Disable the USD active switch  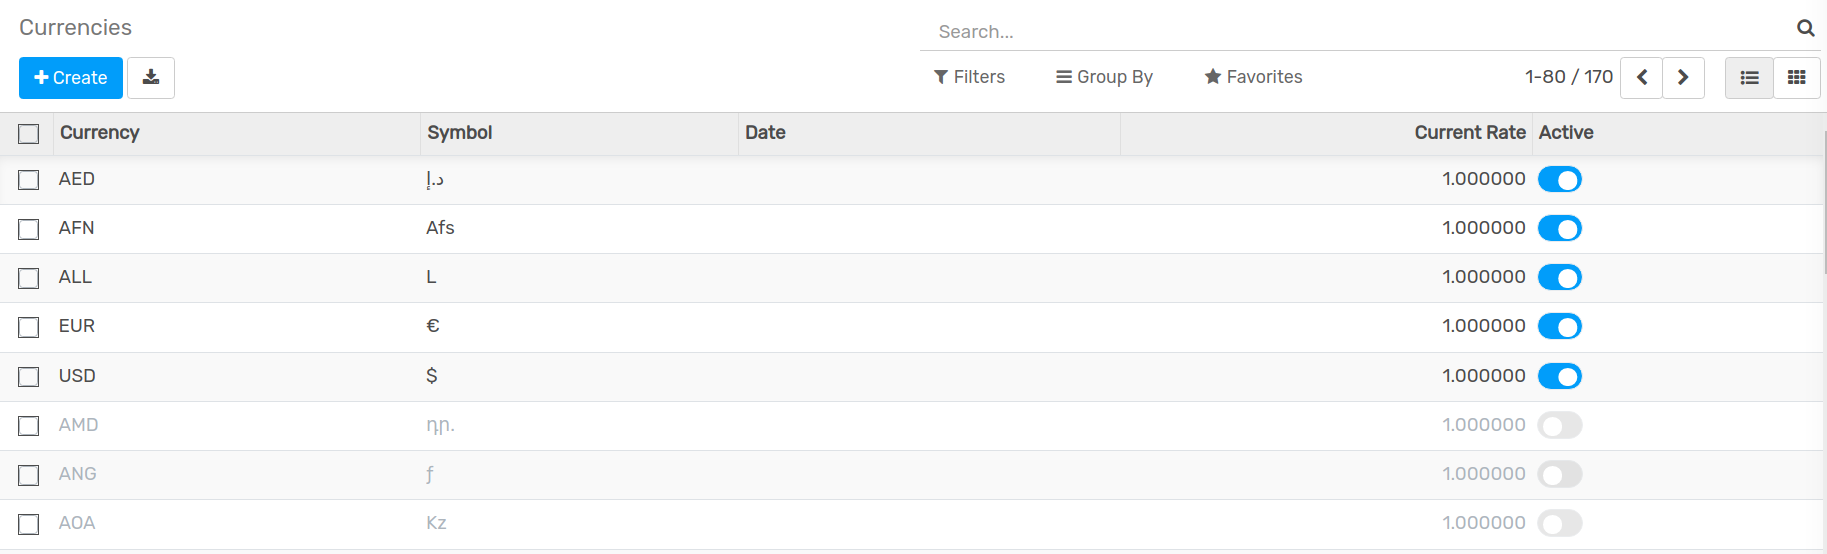click(x=1559, y=377)
